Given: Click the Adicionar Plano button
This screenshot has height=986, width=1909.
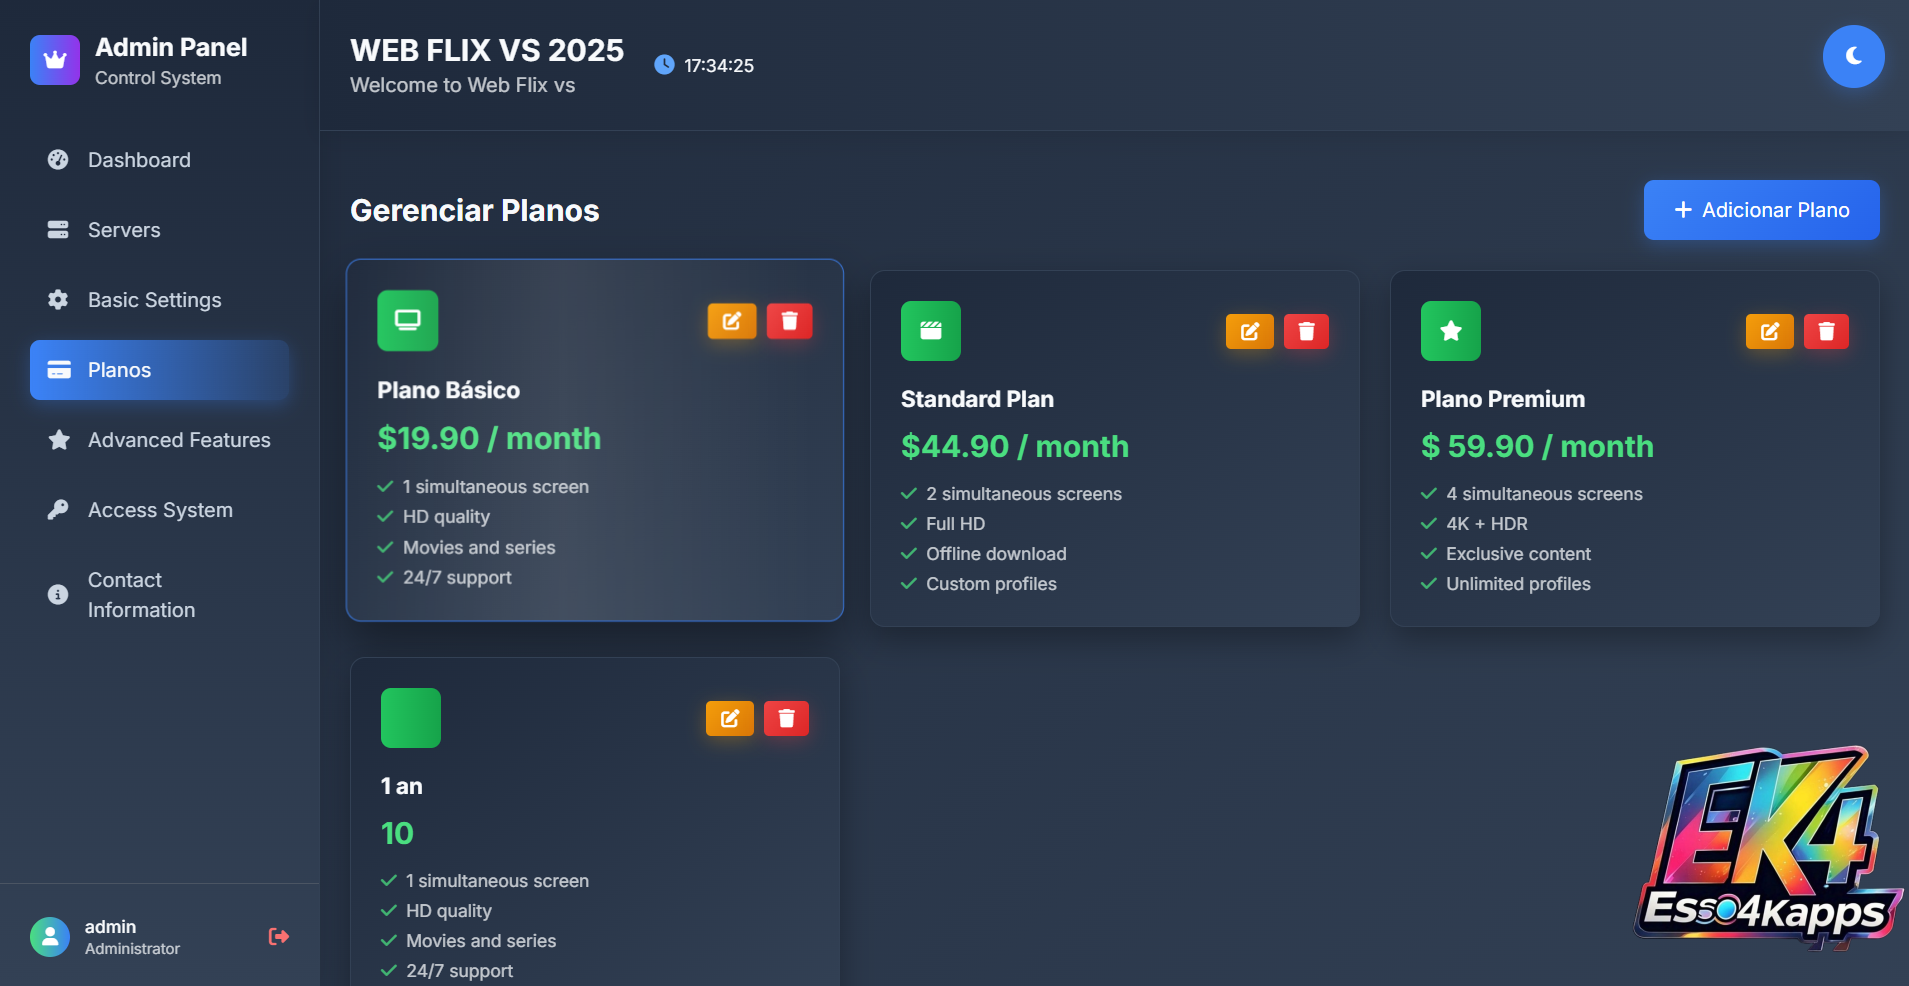Looking at the screenshot, I should click(1761, 210).
